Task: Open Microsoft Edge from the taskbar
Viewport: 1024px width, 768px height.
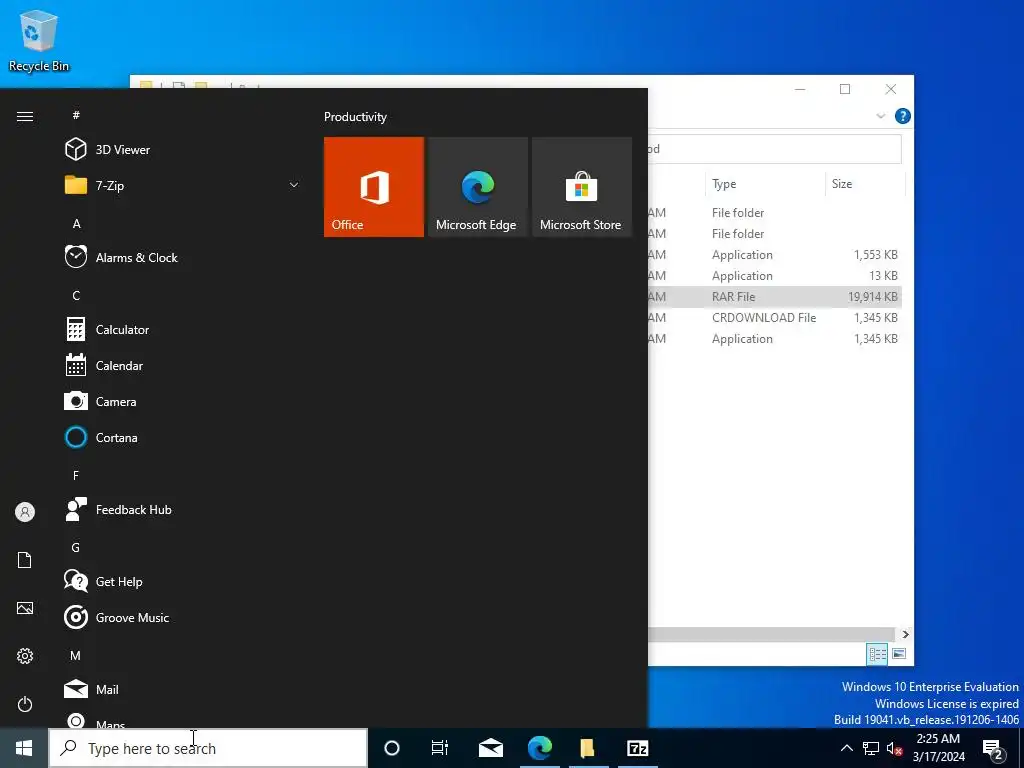Action: pos(540,748)
